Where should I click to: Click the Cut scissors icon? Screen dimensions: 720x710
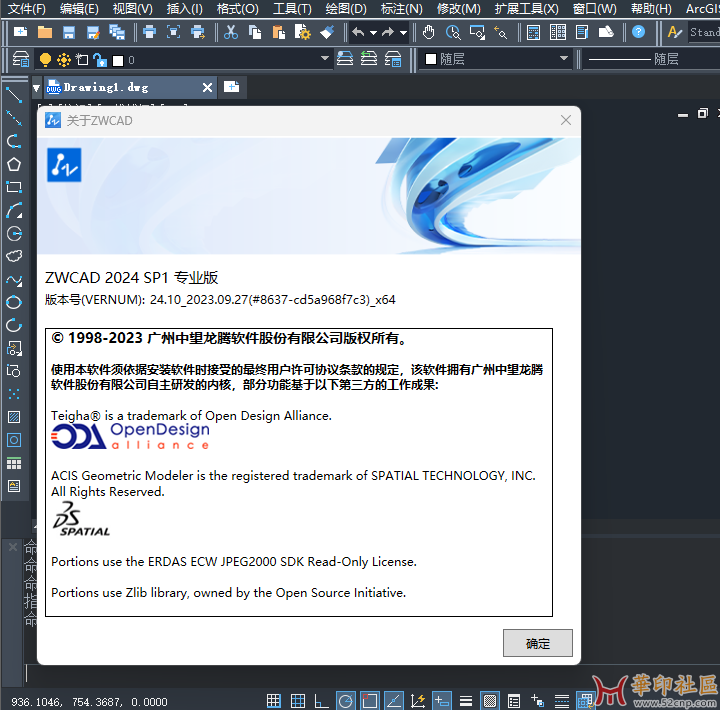231,32
